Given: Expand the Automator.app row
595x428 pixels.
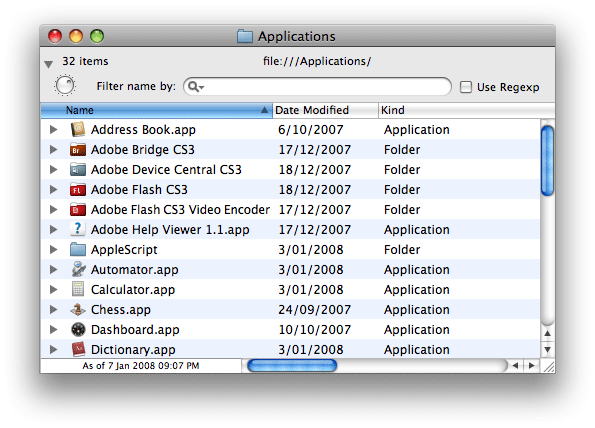Looking at the screenshot, I should [54, 269].
